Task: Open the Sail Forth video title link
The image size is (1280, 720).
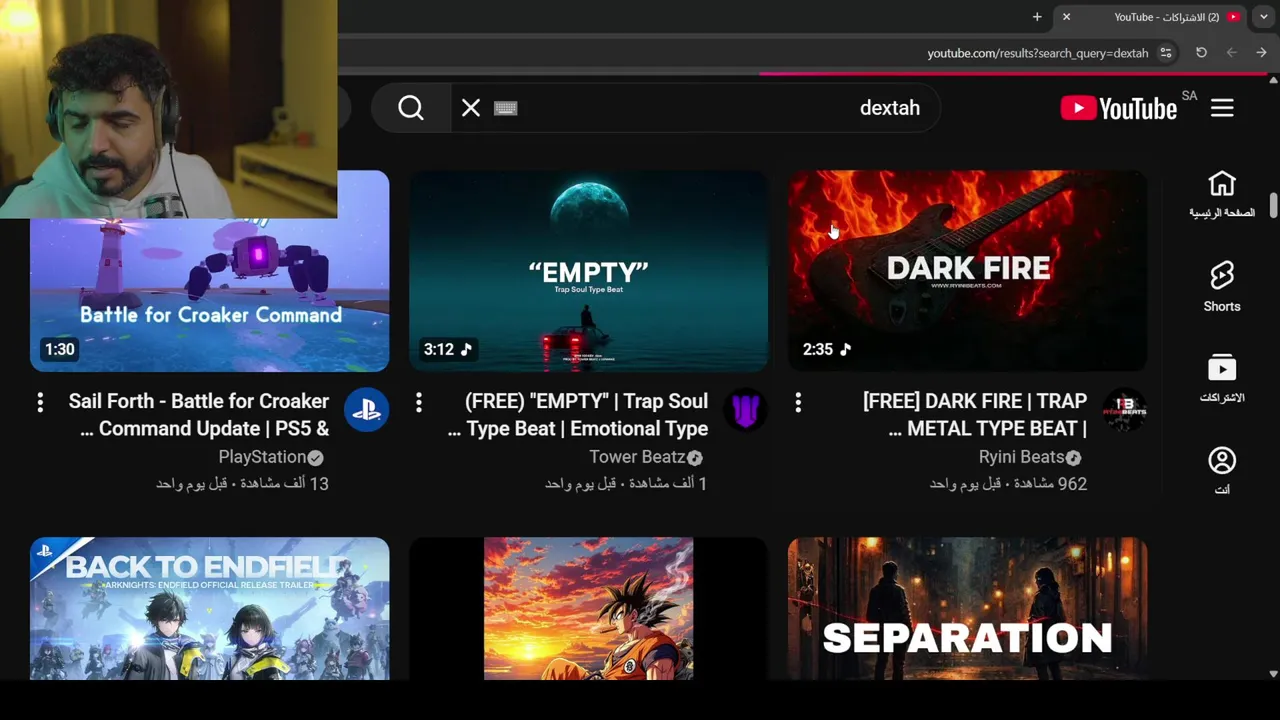Action: pyautogui.click(x=199, y=415)
